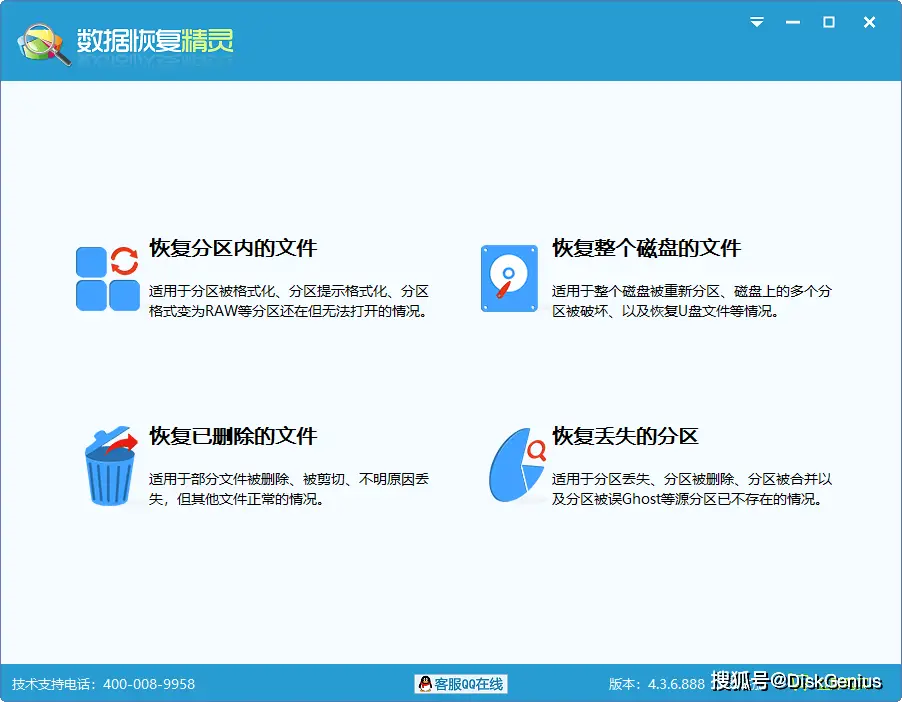
Task: Click the magnifying glass app logo top-left
Action: click(x=40, y=42)
